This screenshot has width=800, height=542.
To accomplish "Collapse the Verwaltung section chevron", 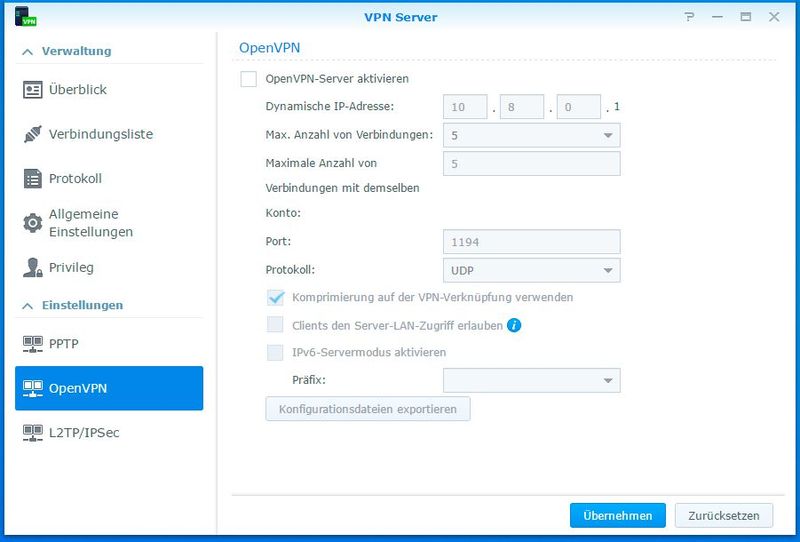I will (28, 52).
